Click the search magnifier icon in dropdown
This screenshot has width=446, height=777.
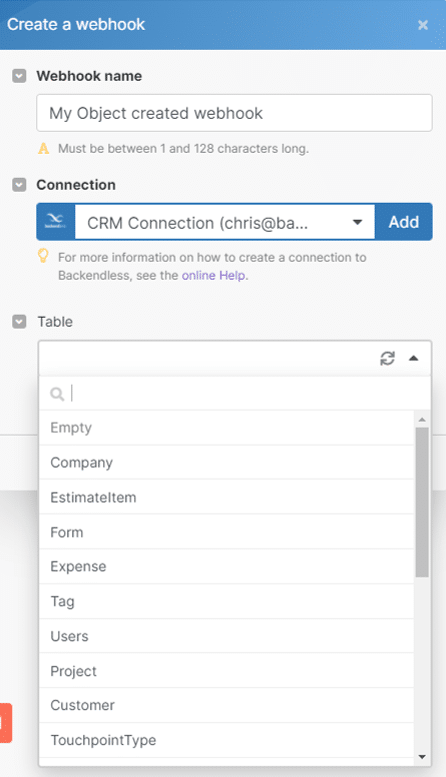coord(57,394)
